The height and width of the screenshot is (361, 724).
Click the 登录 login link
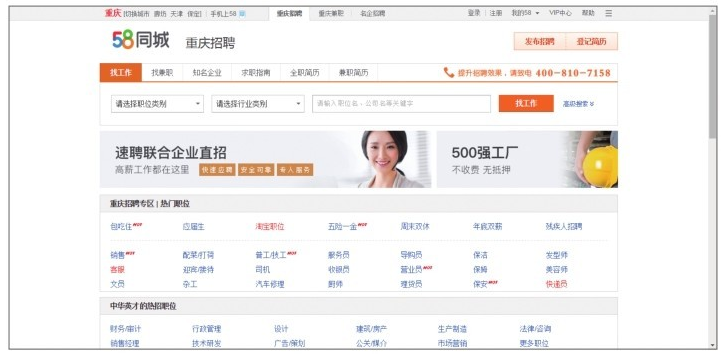click(474, 13)
